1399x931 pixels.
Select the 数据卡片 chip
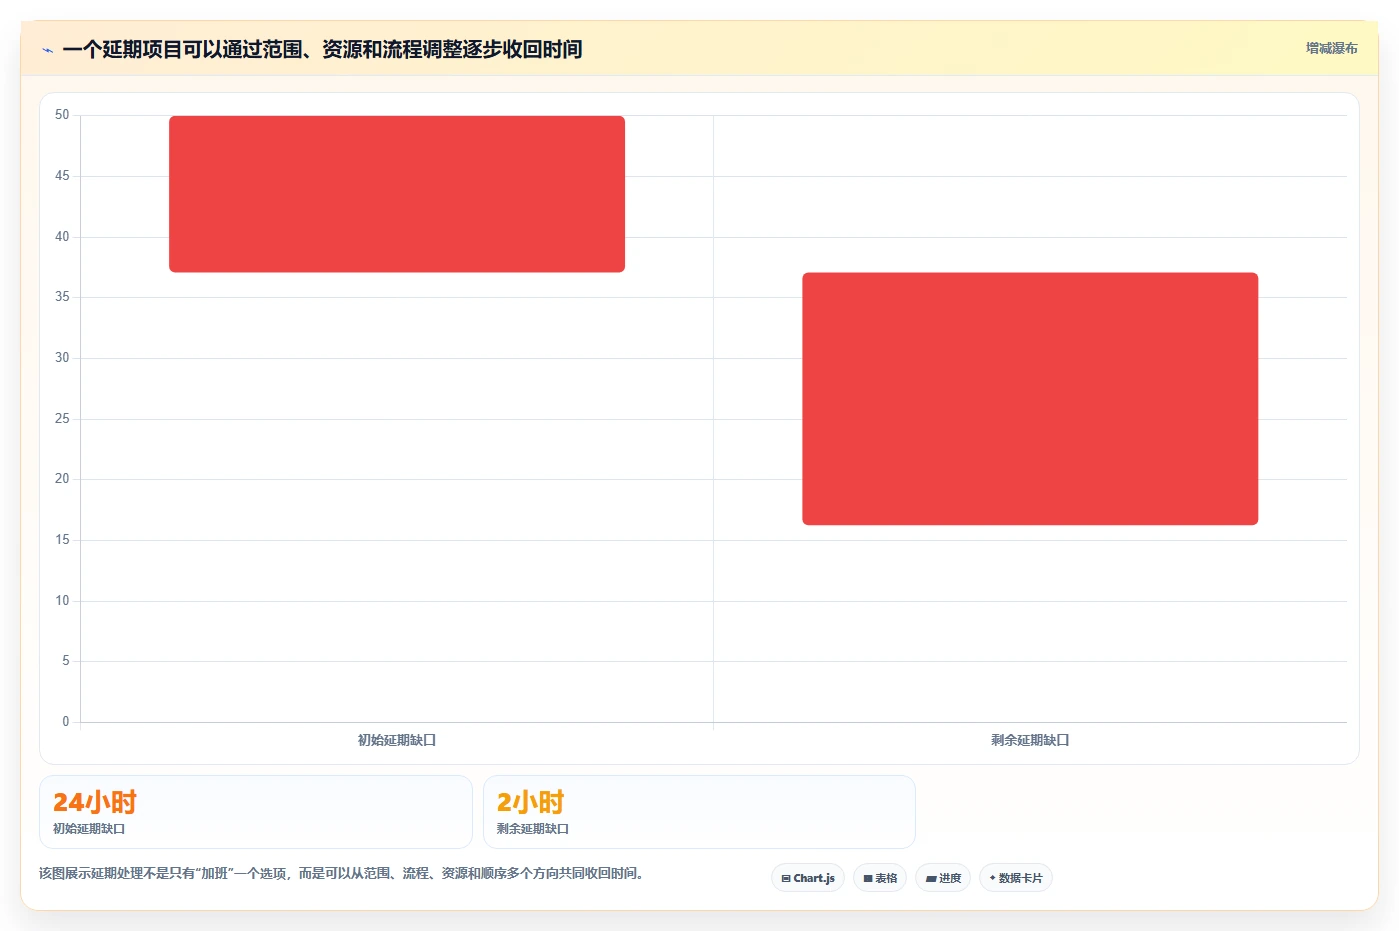(x=1016, y=878)
